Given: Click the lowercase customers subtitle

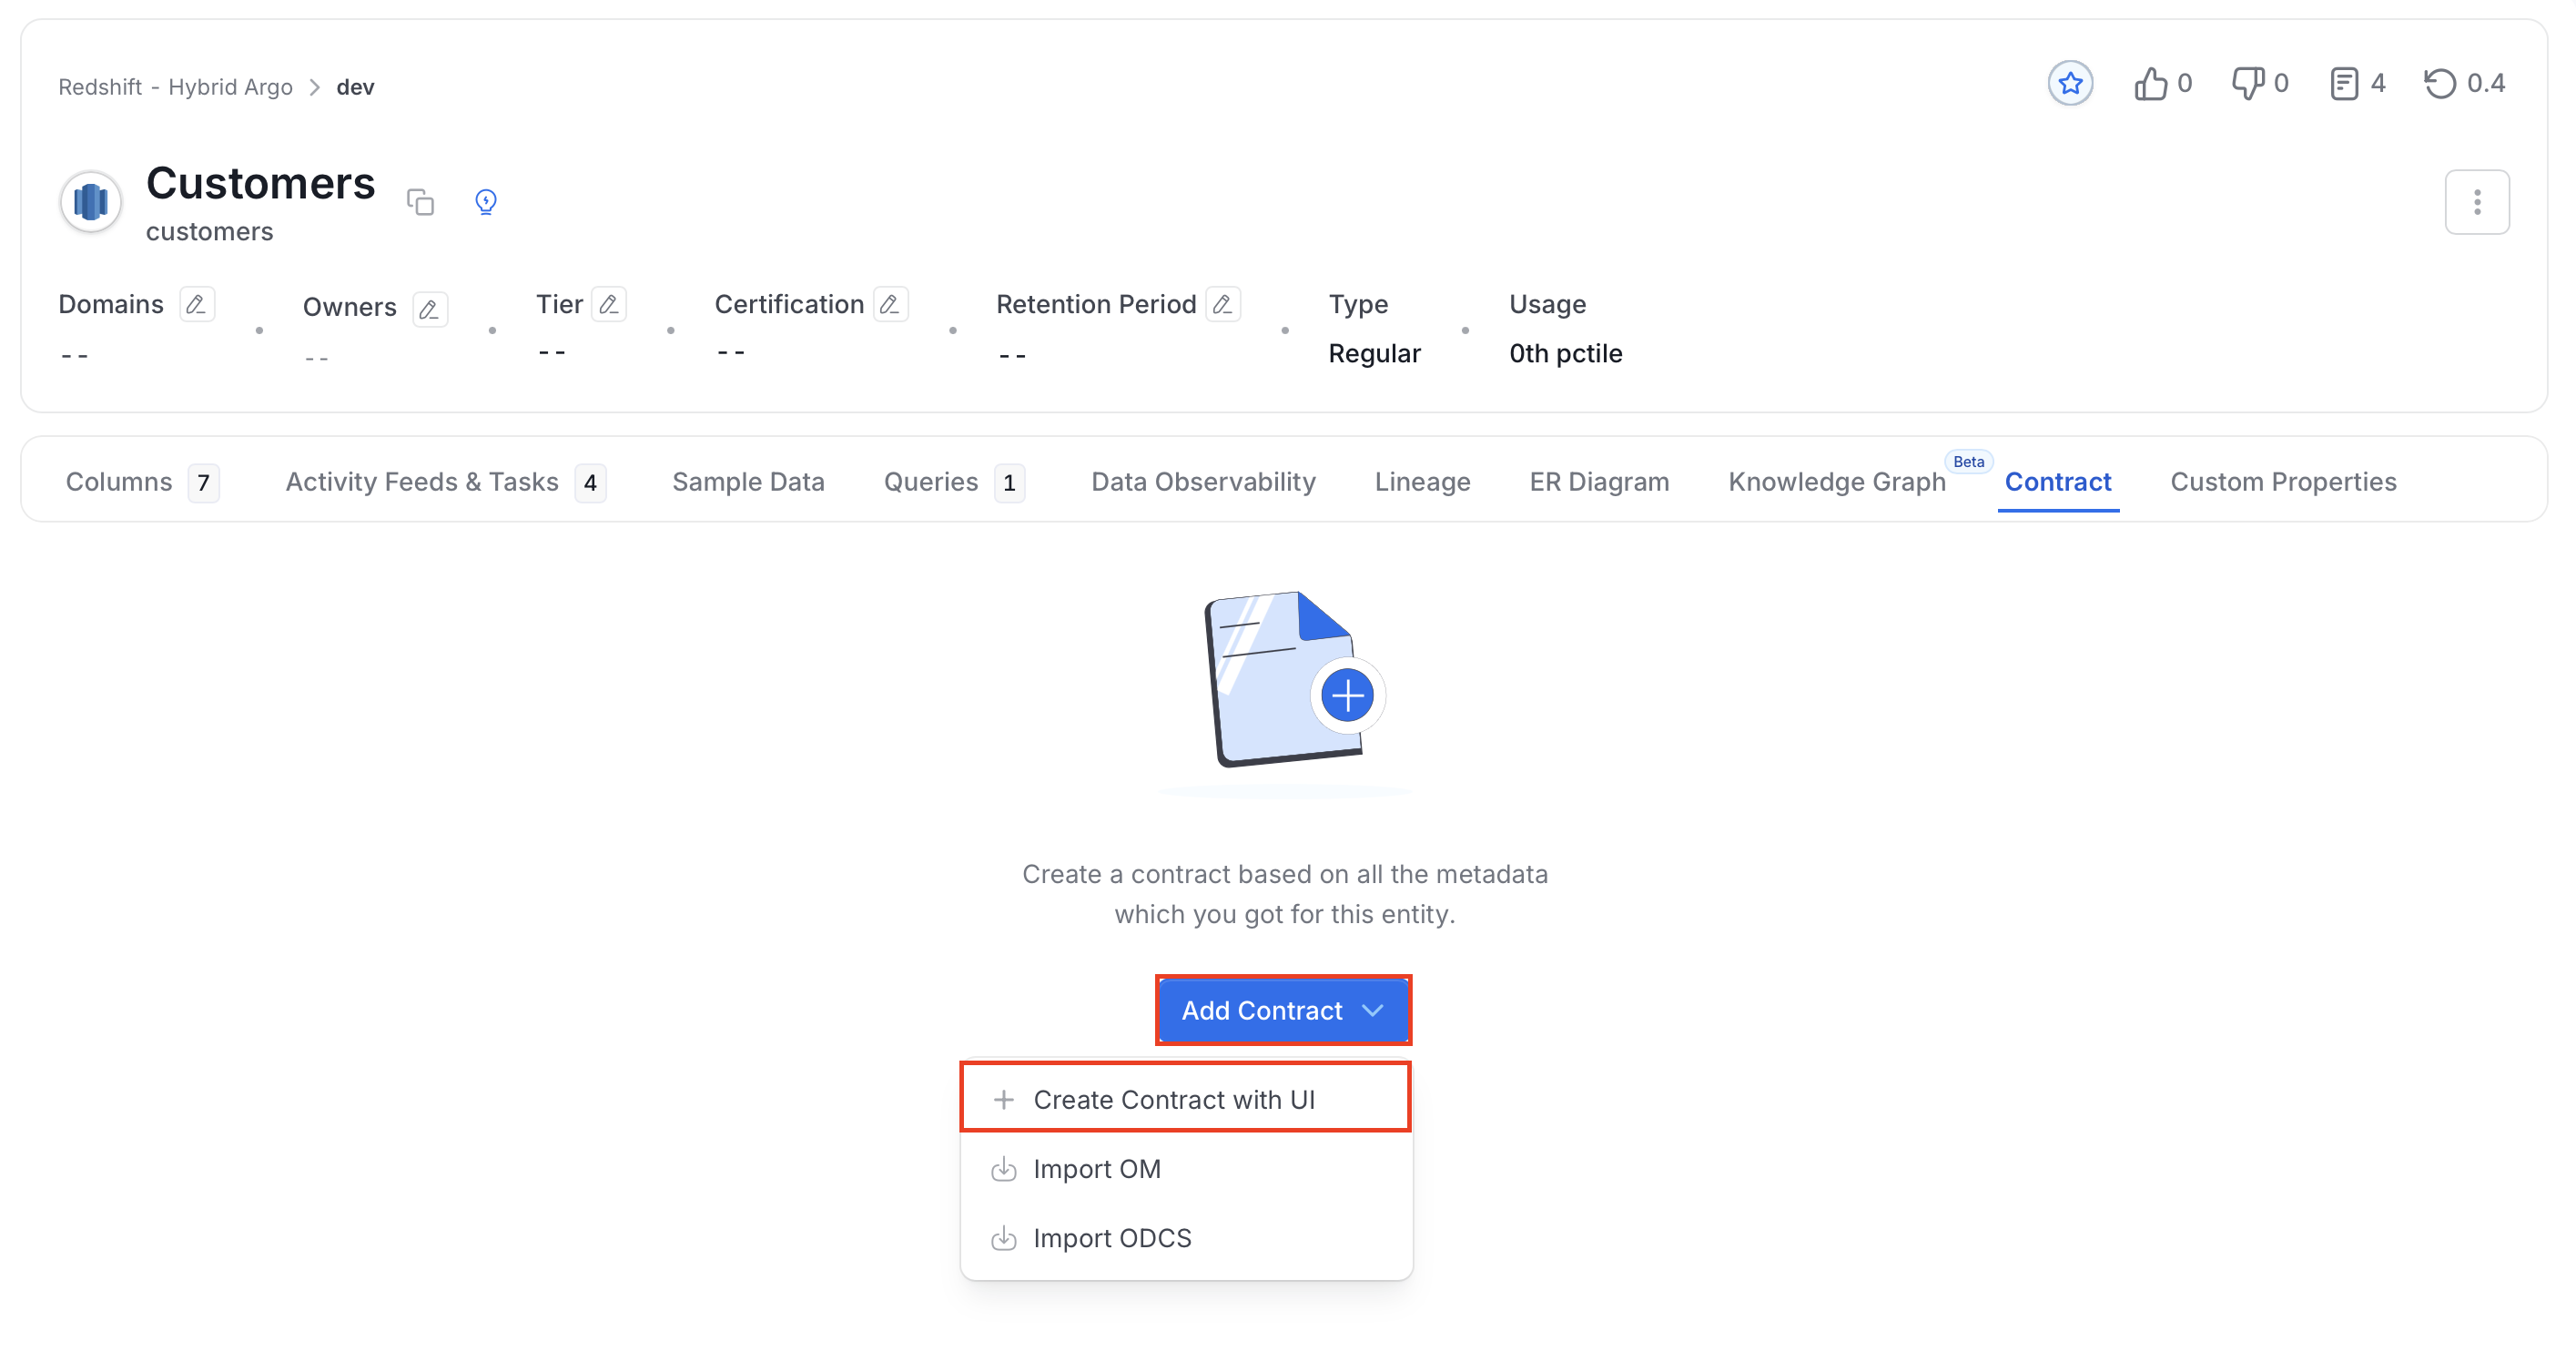Looking at the screenshot, I should (209, 232).
